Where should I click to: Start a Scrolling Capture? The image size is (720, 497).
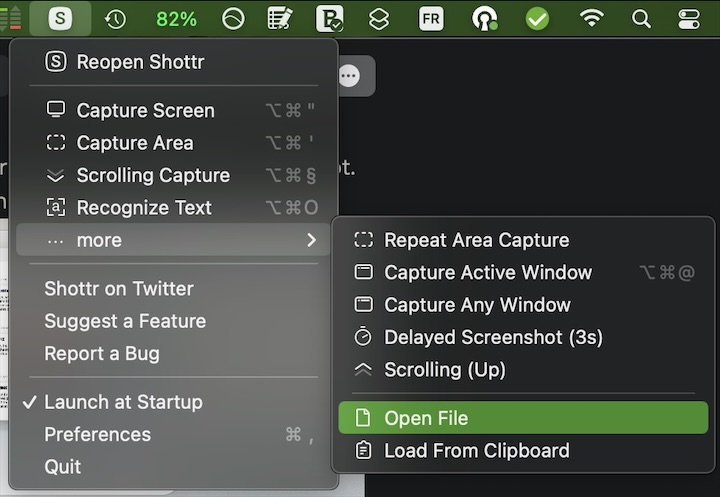[152, 175]
